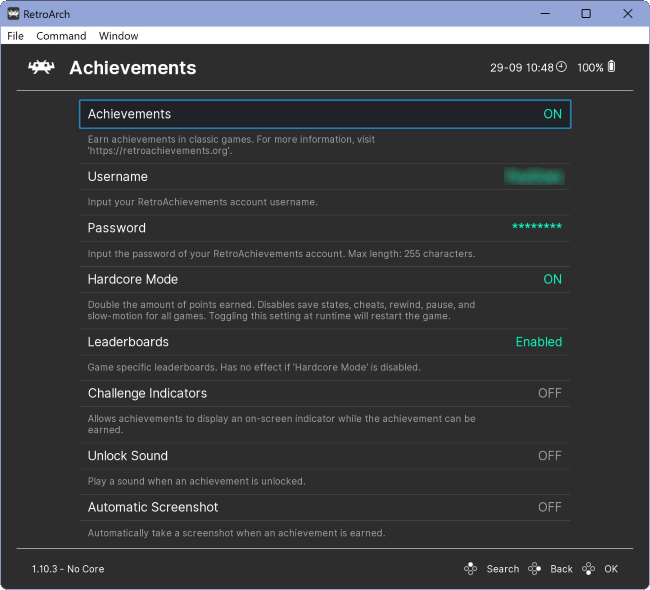650x590 pixels.
Task: Click the RetroArch title bar app icon
Action: 13,14
